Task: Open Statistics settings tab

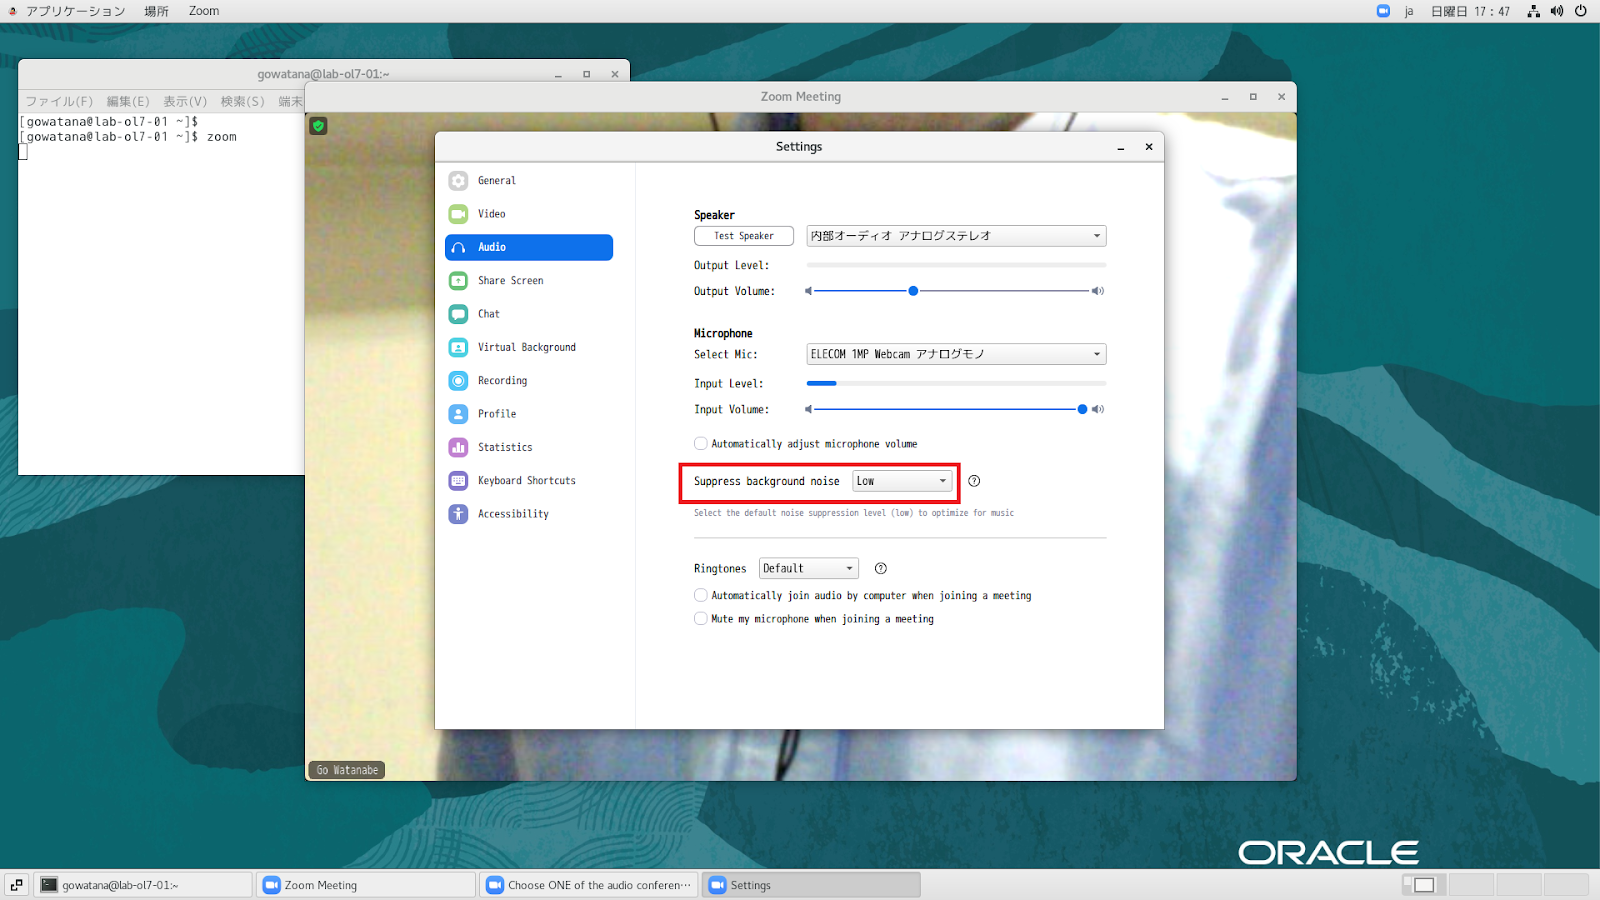Action: click(529, 447)
